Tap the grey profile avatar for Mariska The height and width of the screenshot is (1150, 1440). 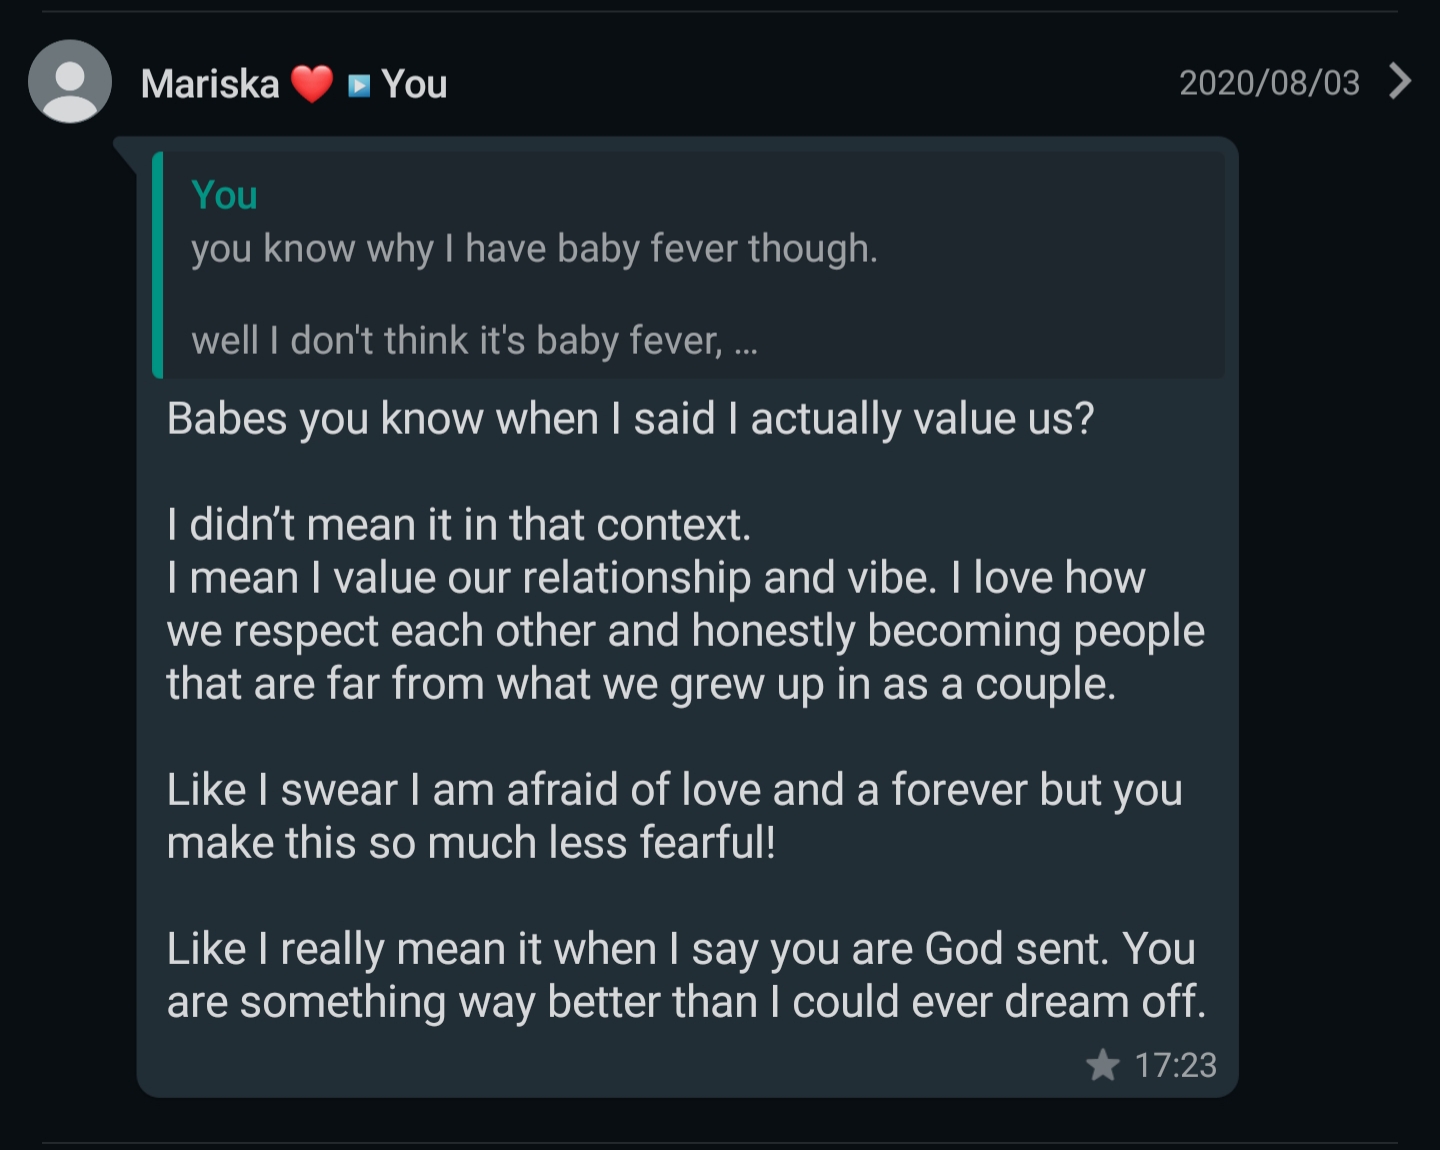click(70, 82)
